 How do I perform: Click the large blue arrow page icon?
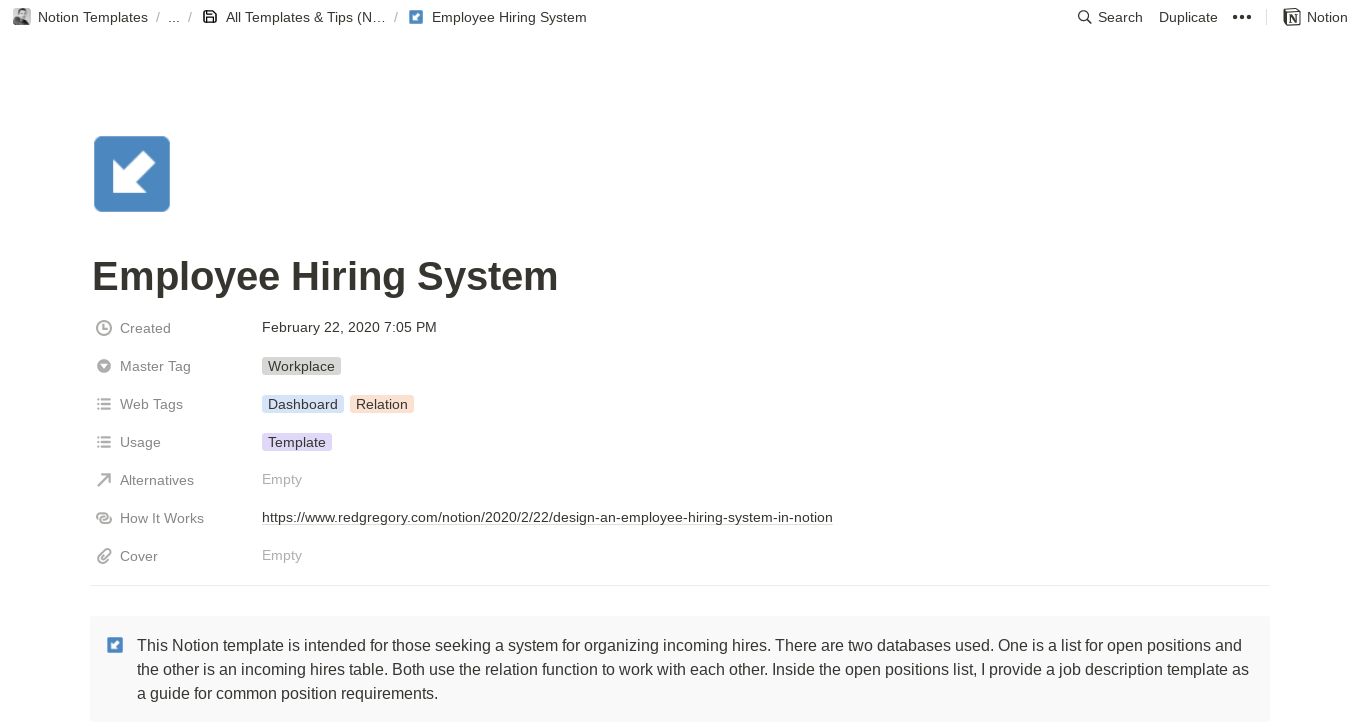point(132,174)
